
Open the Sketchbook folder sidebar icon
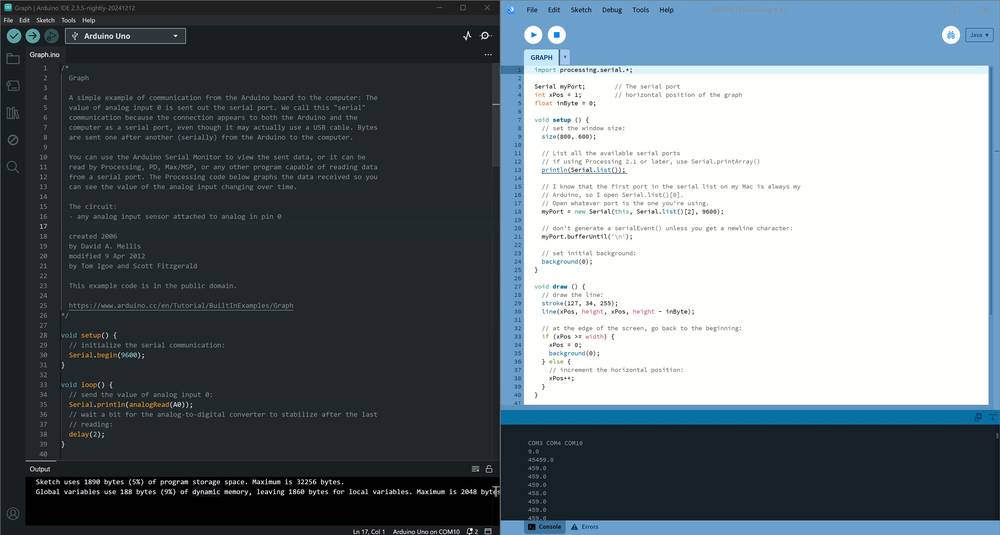pyautogui.click(x=13, y=59)
